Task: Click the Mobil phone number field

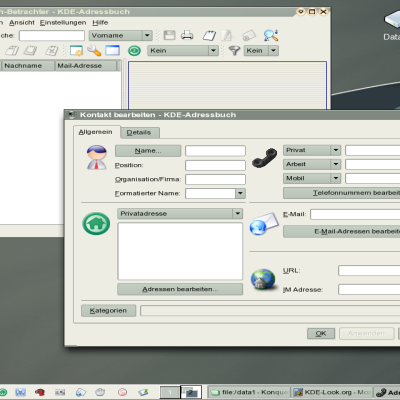Action: click(x=373, y=178)
